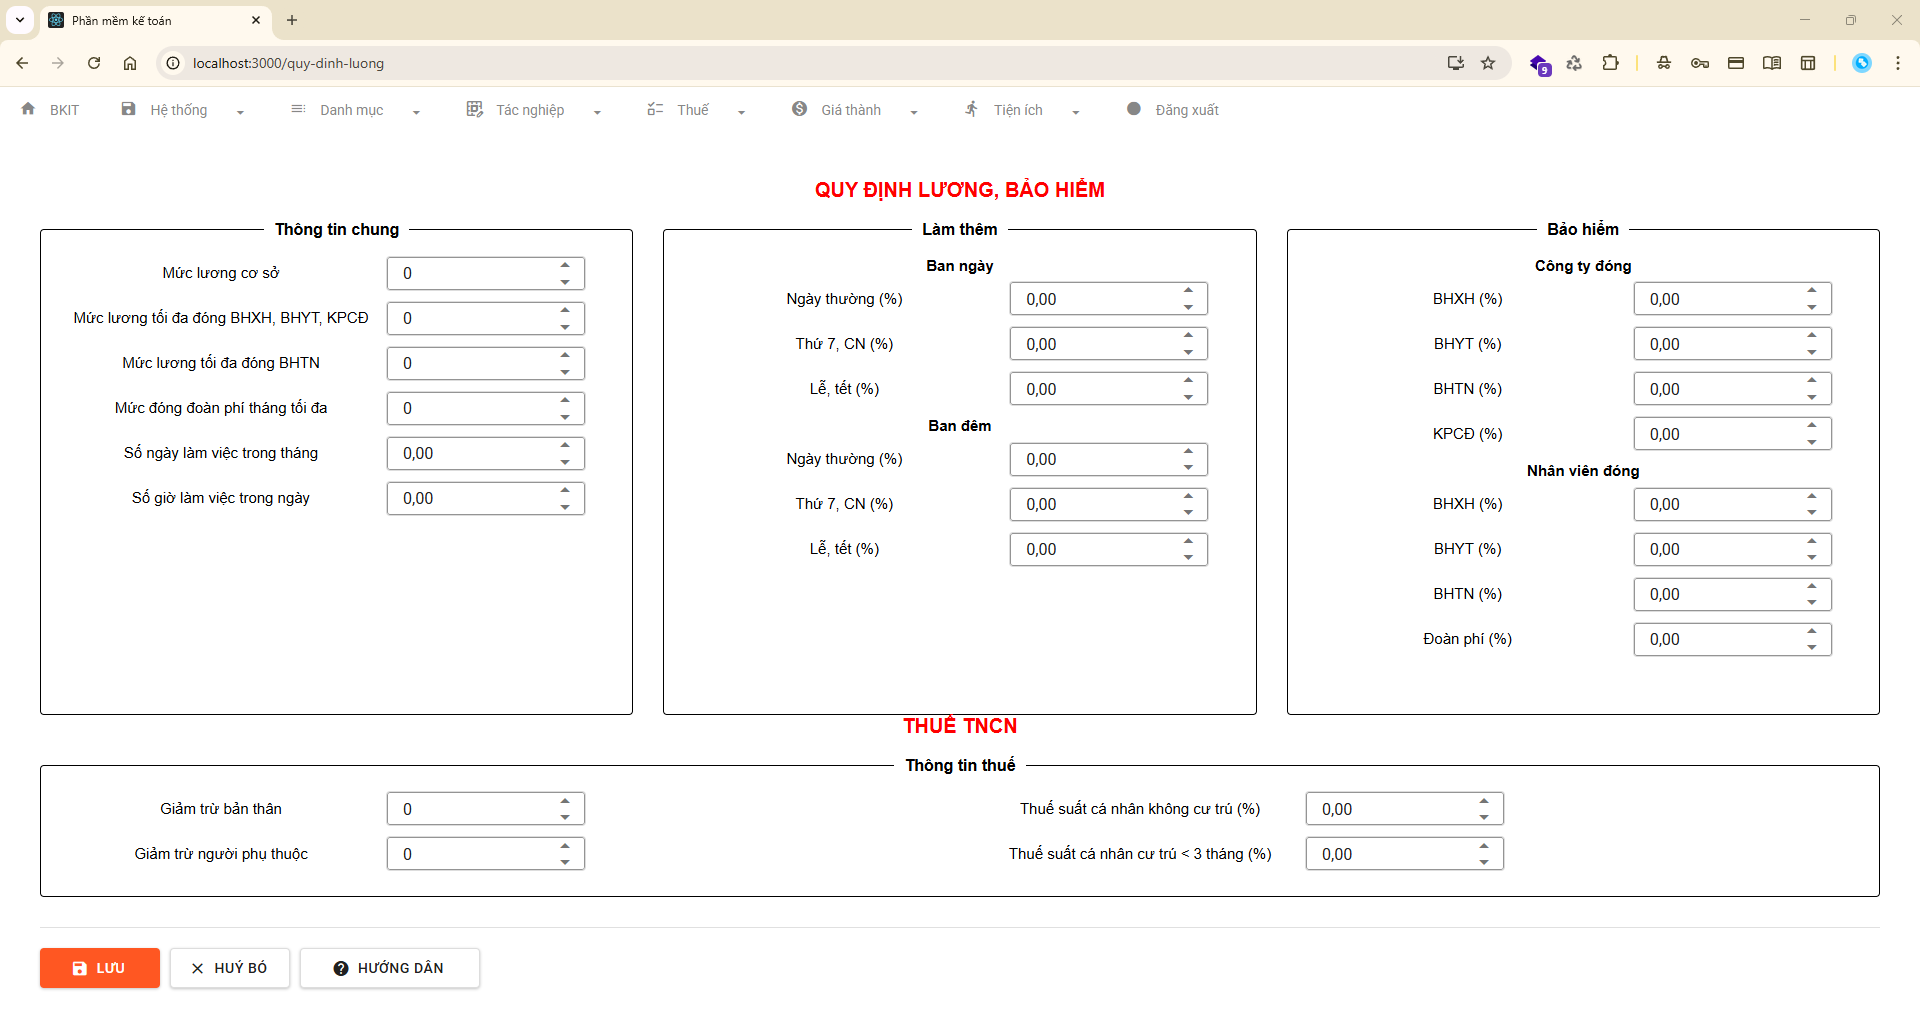Click the Tiện ích running-person icon
1920x1032 pixels.
click(x=971, y=109)
